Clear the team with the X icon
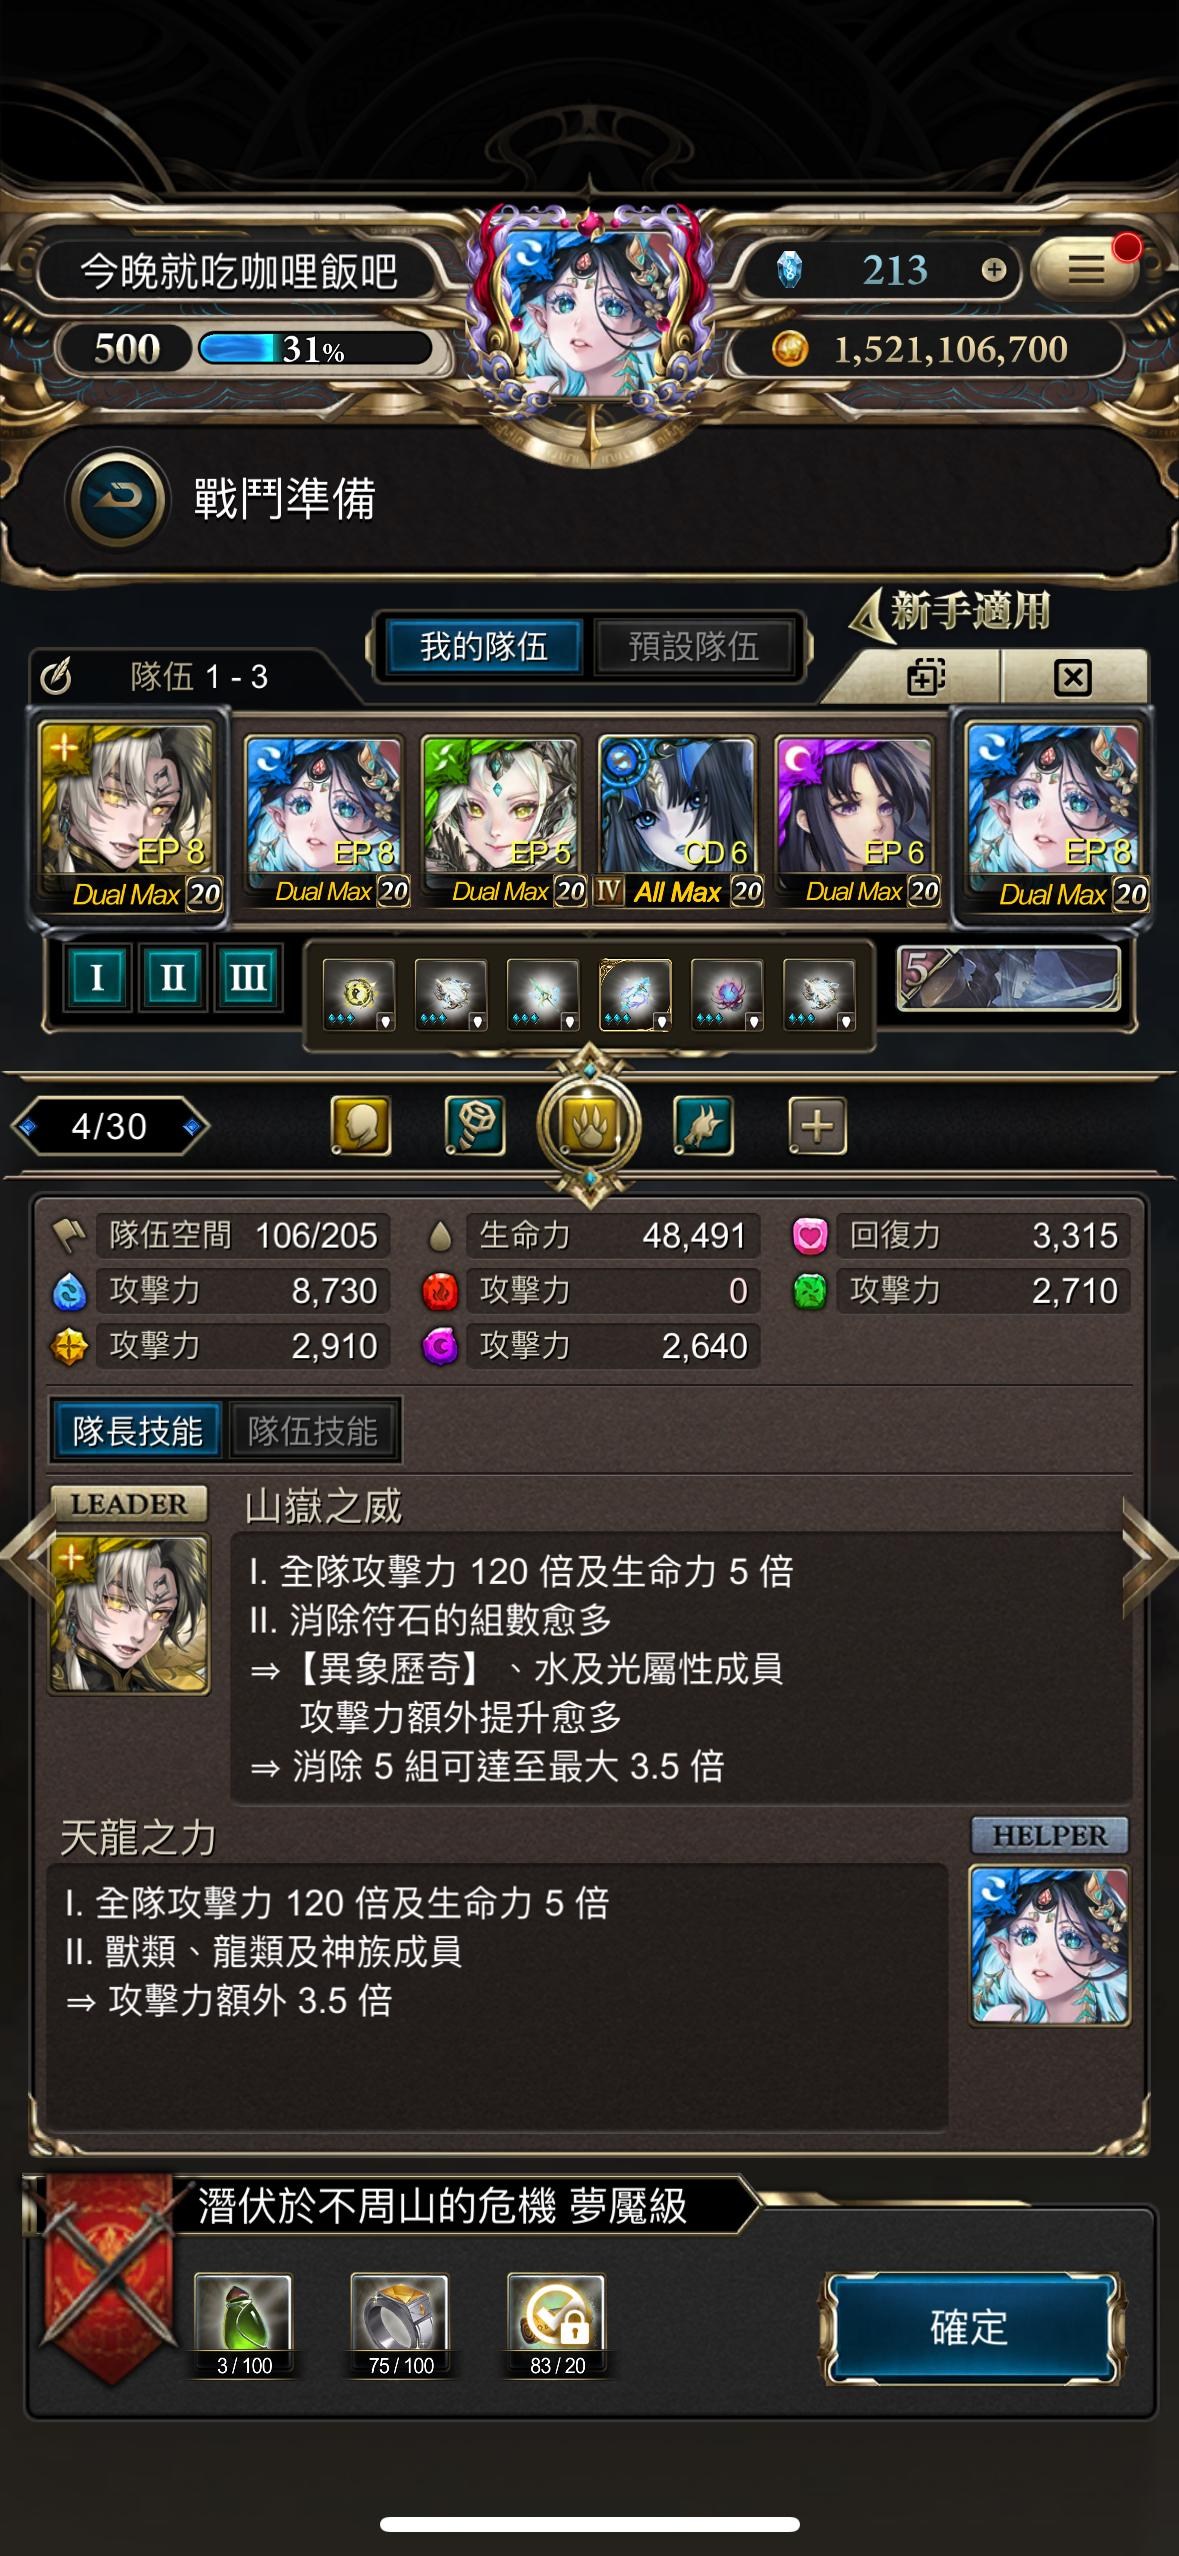The width and height of the screenshot is (1179, 2556). (x=1073, y=677)
